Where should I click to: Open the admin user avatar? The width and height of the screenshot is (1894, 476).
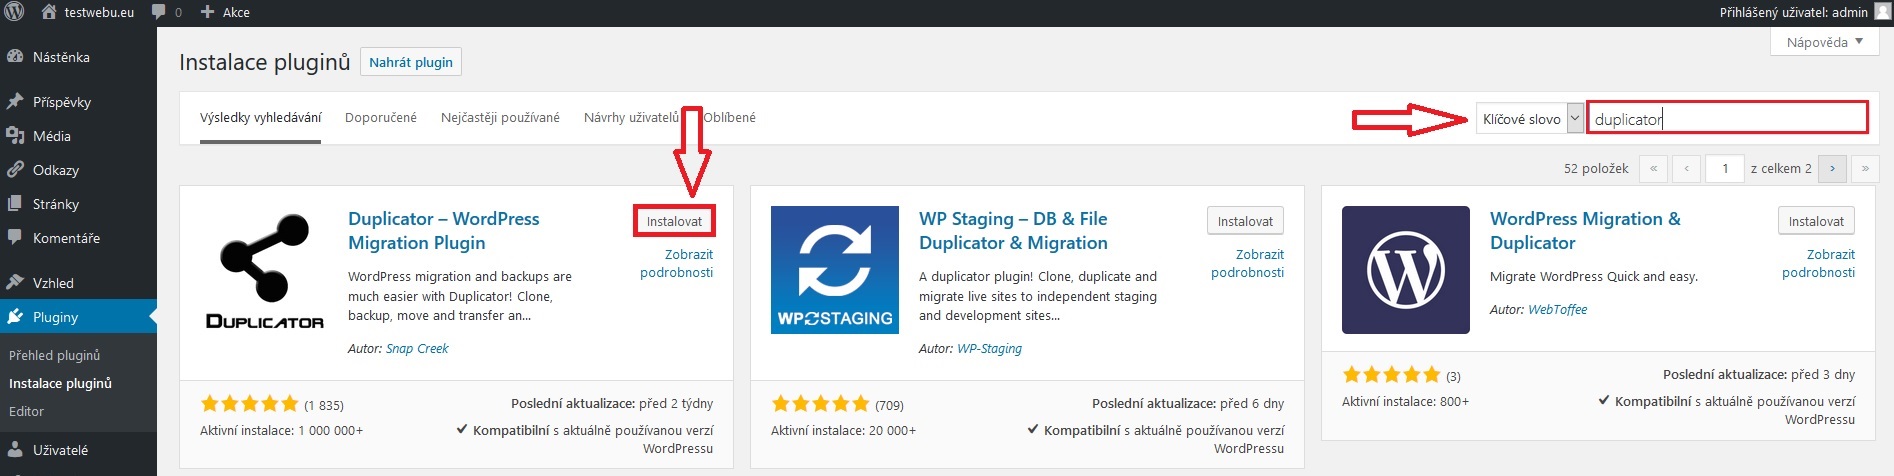point(1882,12)
